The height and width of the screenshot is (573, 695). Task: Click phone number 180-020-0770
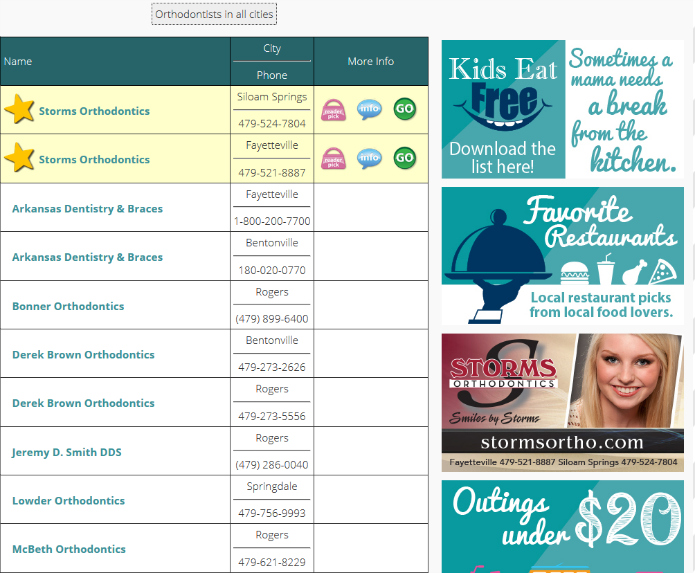click(x=272, y=270)
